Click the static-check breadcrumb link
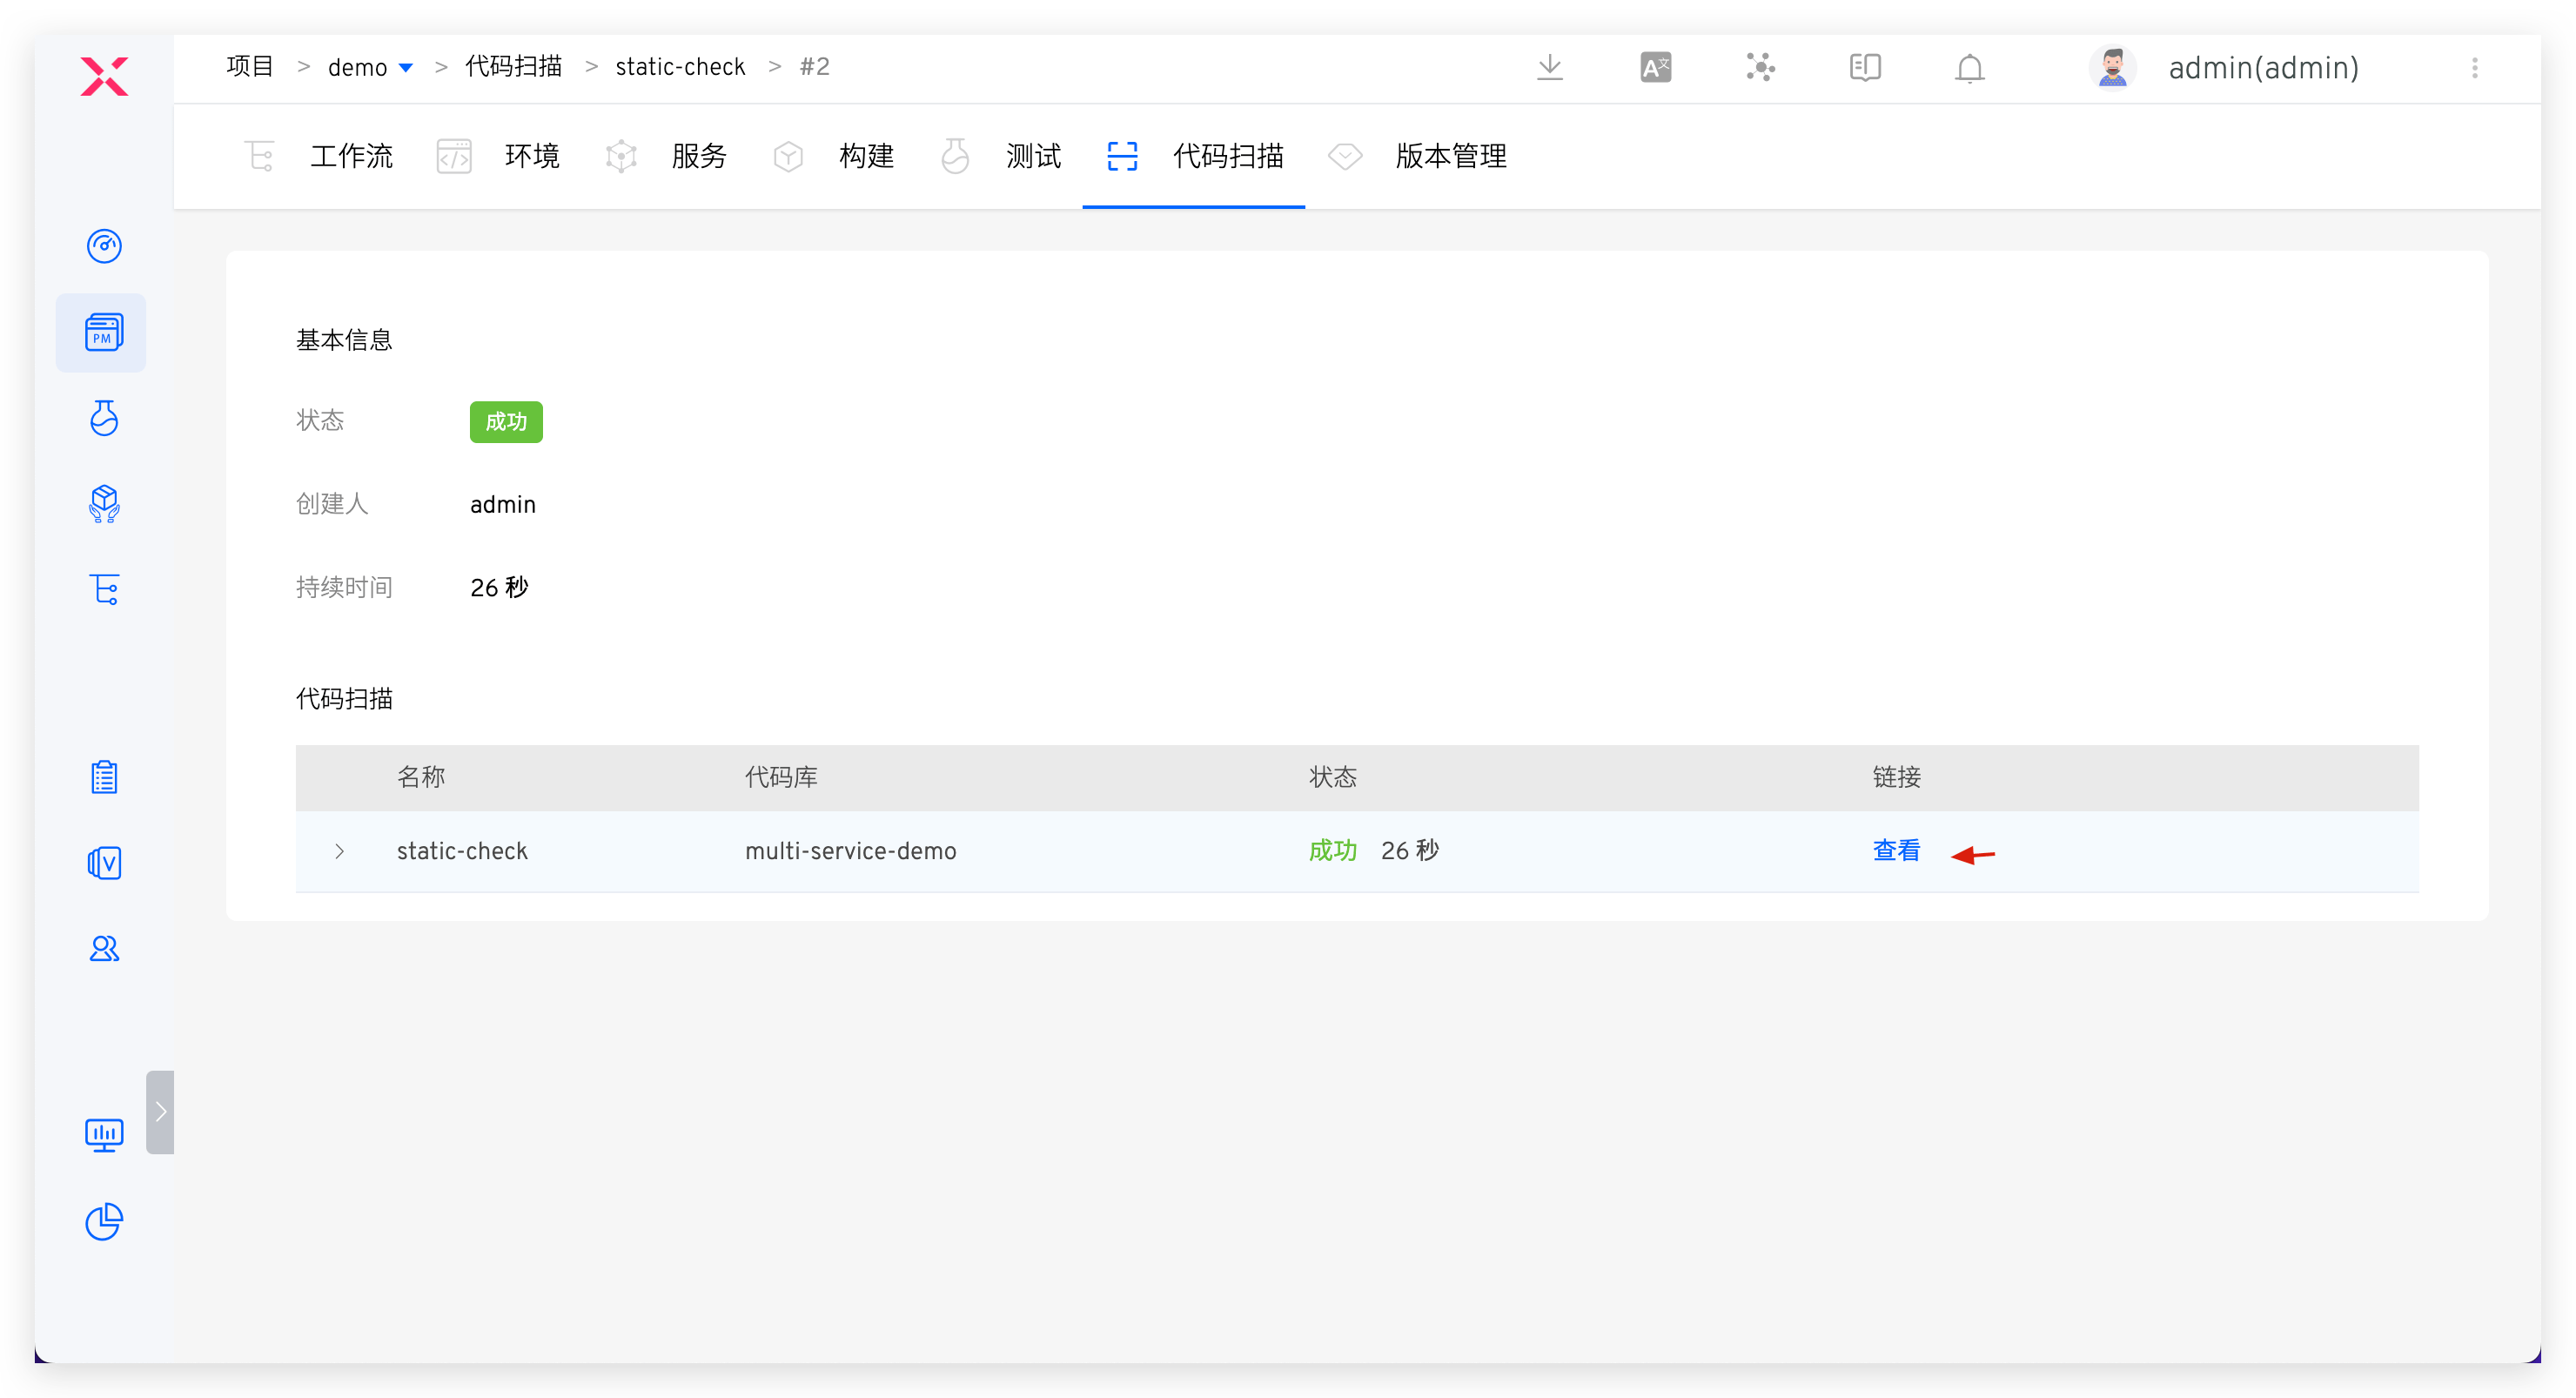Screen dimensions: 2576x1398 coord(680,67)
